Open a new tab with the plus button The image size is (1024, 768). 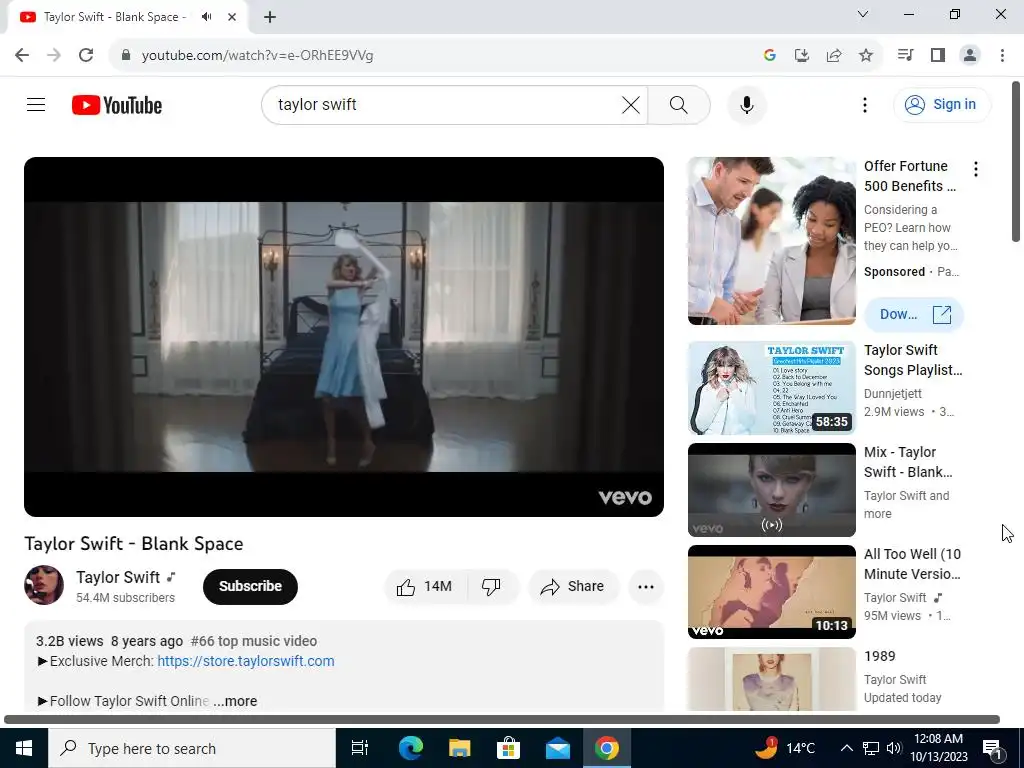[x=270, y=17]
